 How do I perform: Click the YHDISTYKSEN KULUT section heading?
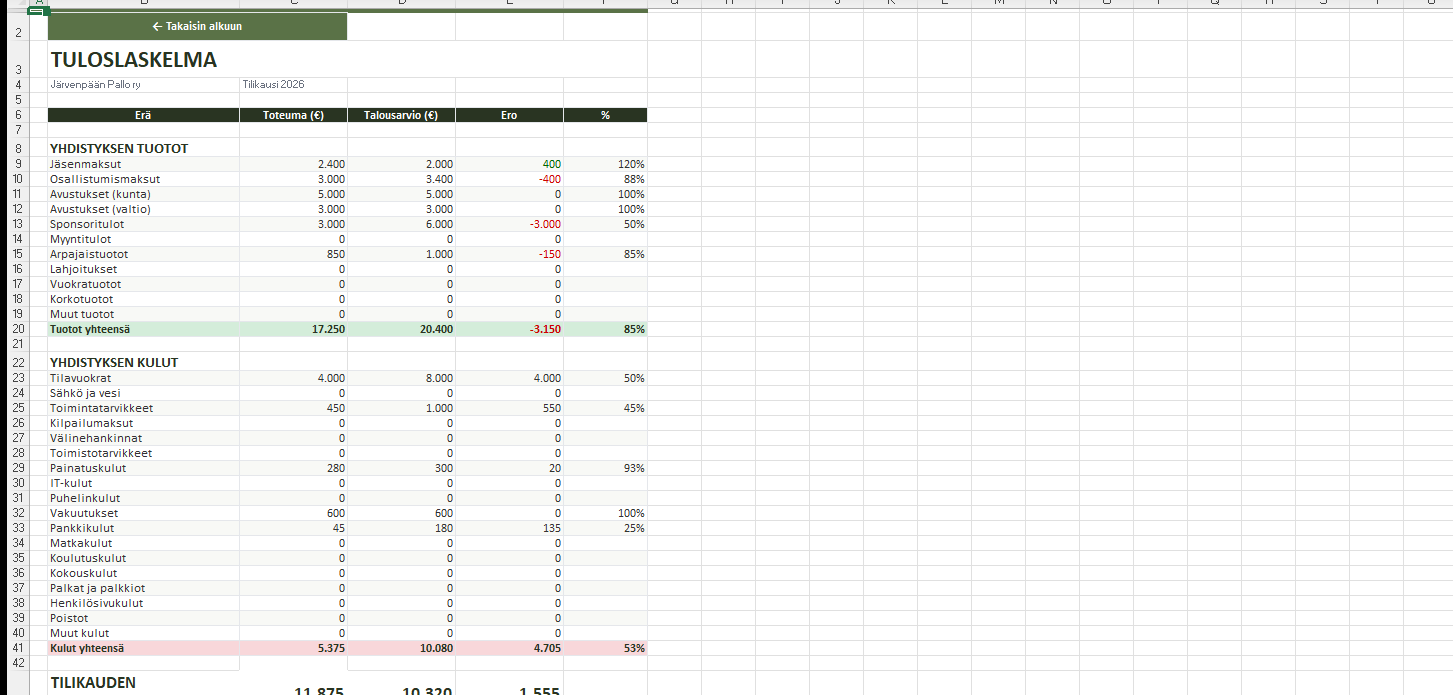114,362
